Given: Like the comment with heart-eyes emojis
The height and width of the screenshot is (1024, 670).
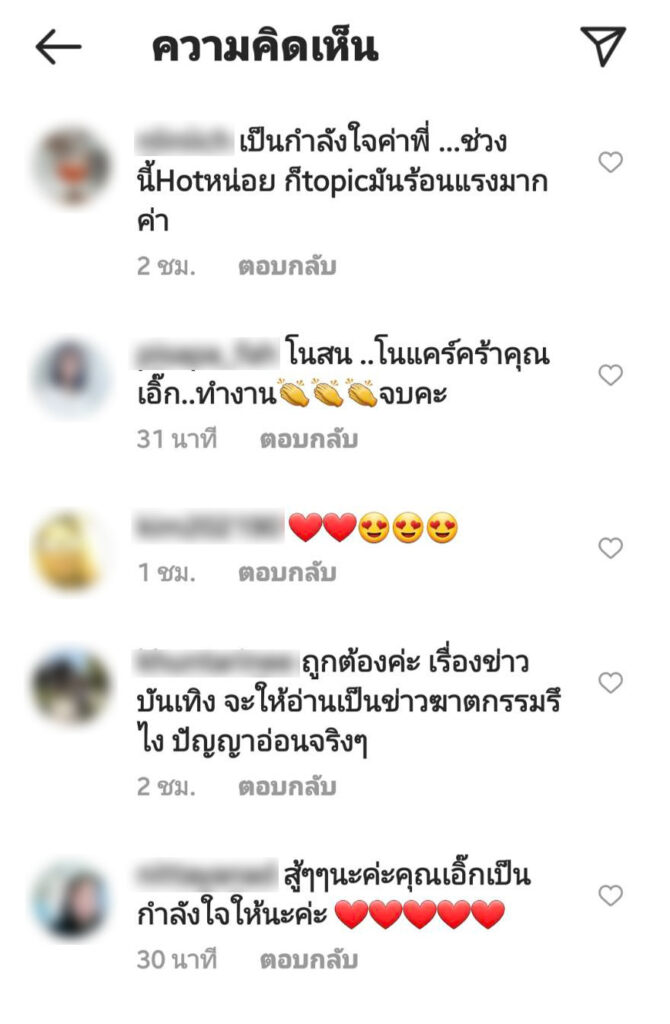Looking at the screenshot, I should tap(611, 548).
